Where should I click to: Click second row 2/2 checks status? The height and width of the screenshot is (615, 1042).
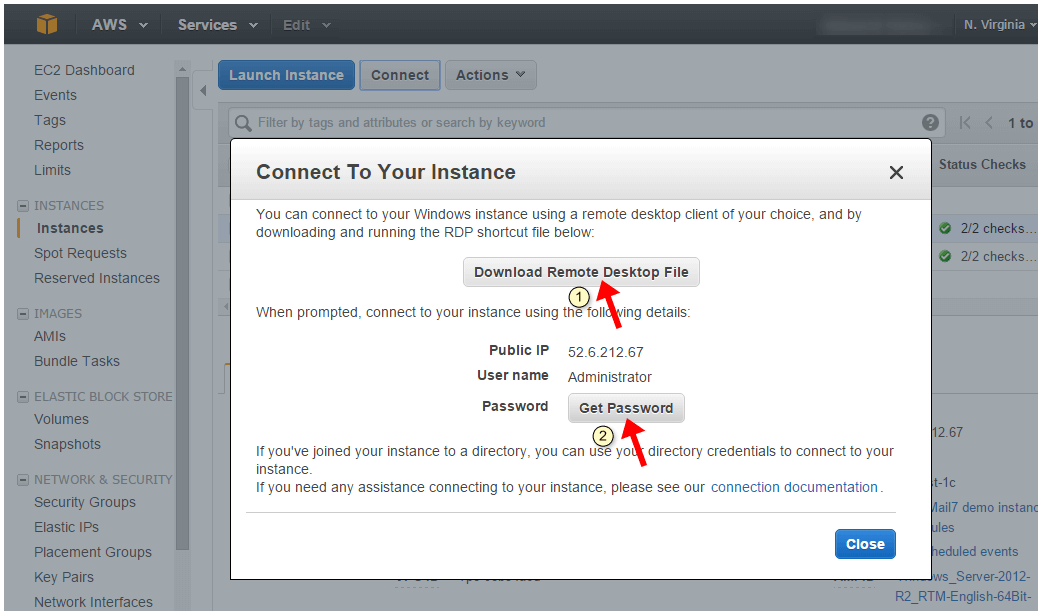tap(987, 257)
